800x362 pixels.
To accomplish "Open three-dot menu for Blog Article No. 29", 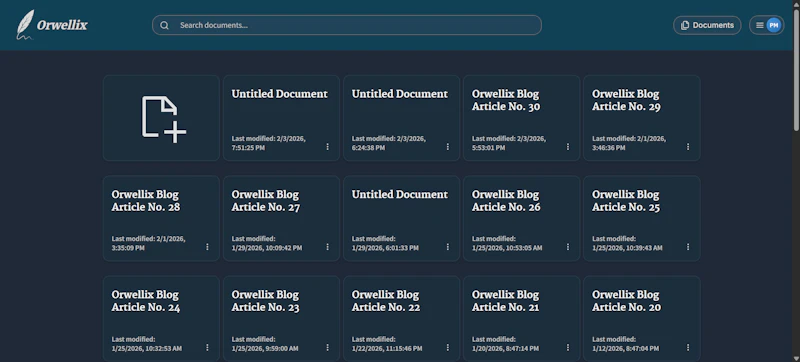I will (x=688, y=147).
